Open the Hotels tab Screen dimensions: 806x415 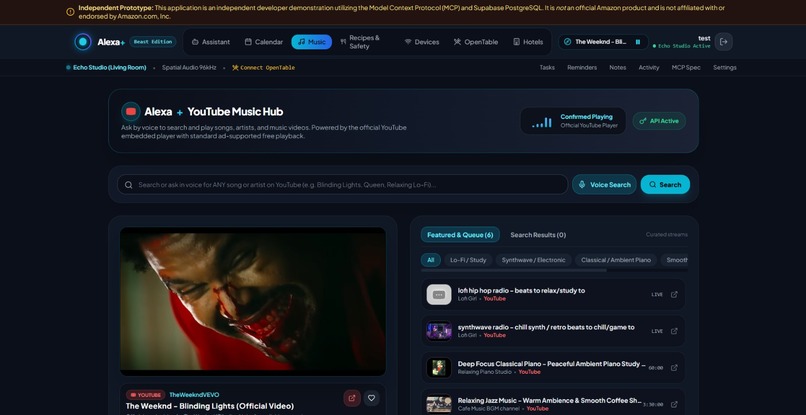[528, 42]
